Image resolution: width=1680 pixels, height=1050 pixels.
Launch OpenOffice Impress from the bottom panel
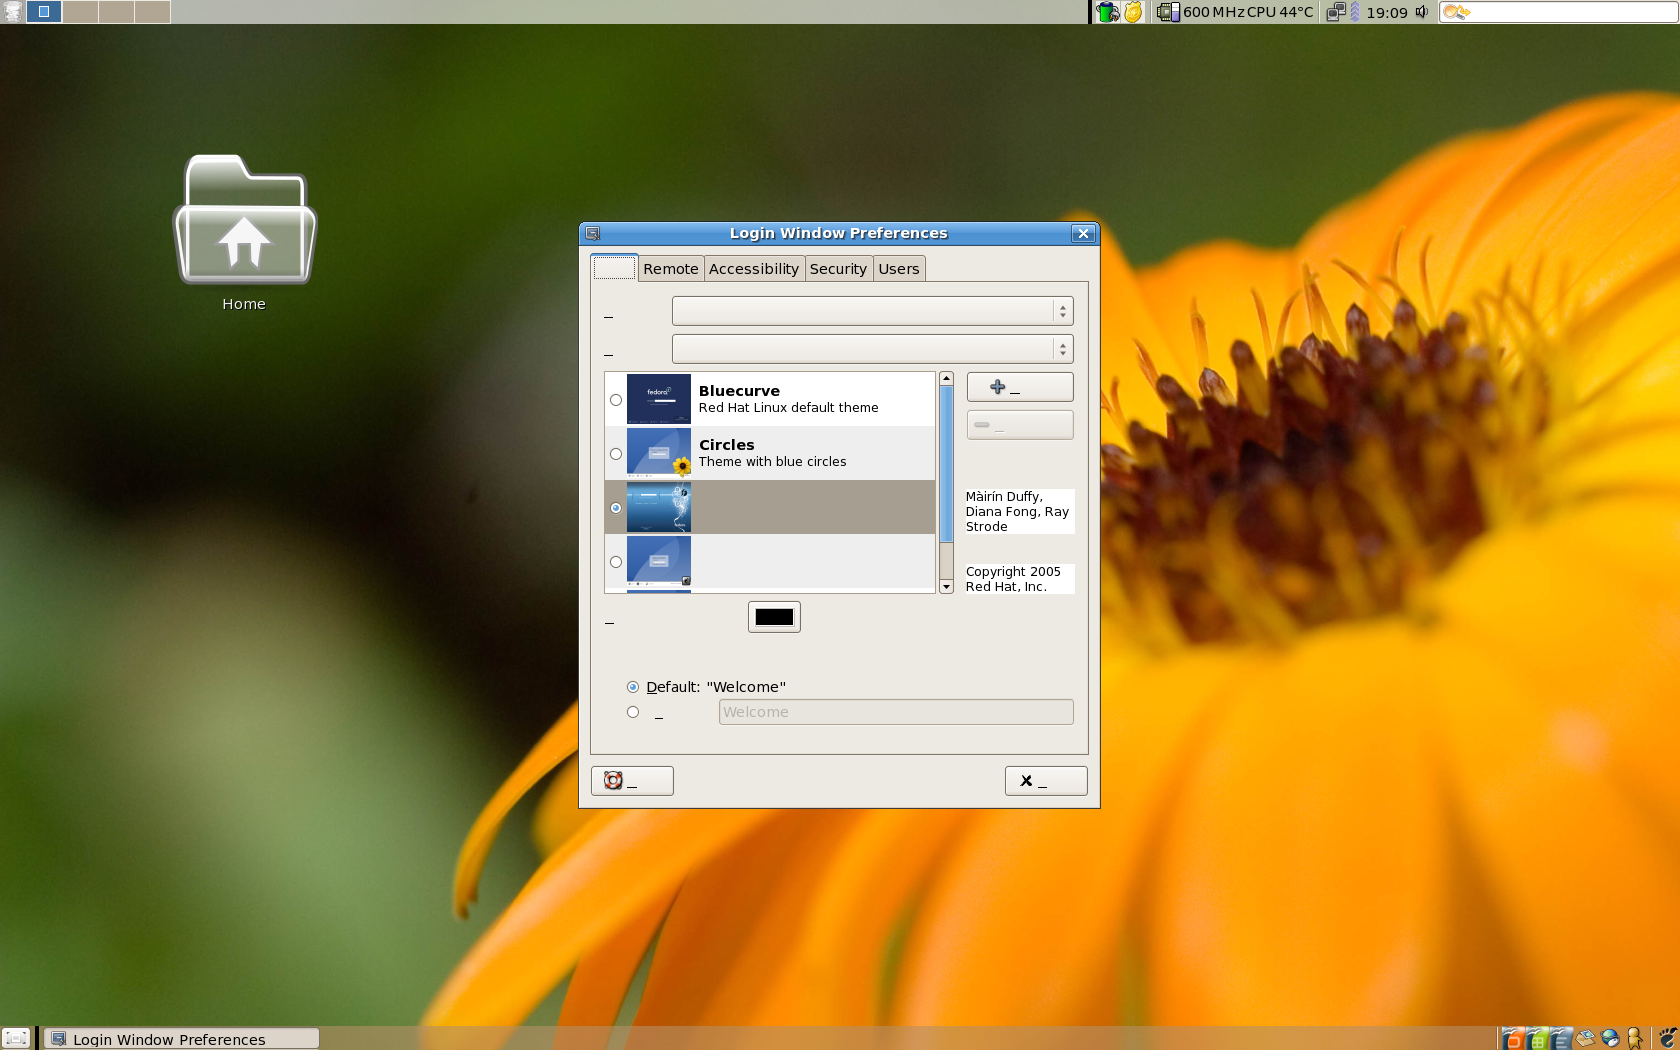1513,1039
